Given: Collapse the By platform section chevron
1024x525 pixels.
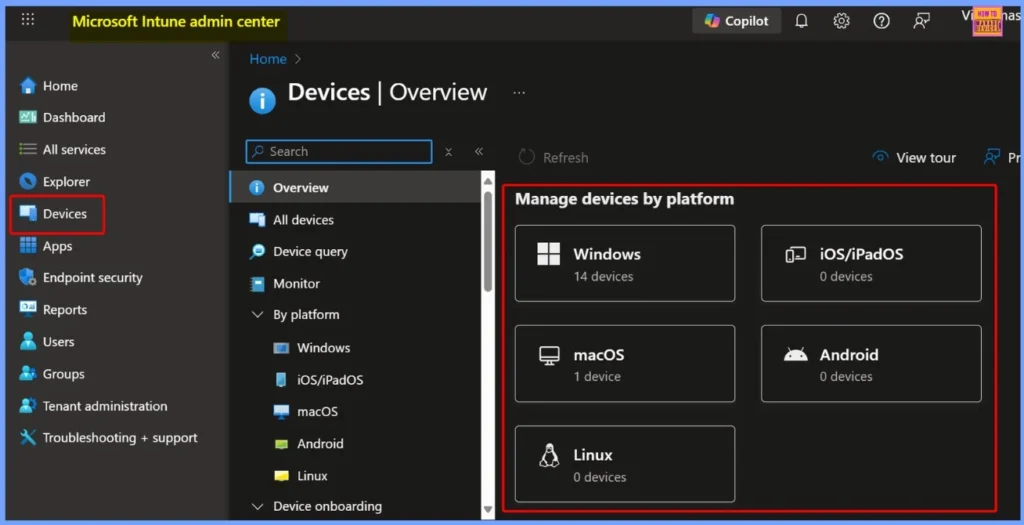Looking at the screenshot, I should (x=257, y=315).
